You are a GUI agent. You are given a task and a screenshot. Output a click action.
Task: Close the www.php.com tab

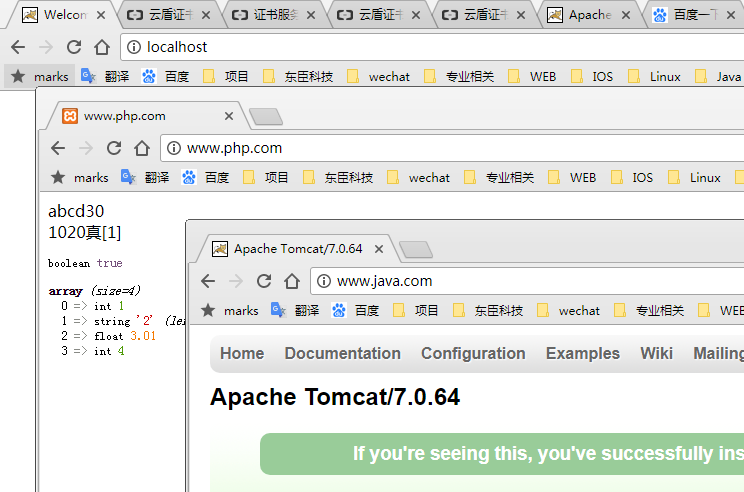coord(229,116)
